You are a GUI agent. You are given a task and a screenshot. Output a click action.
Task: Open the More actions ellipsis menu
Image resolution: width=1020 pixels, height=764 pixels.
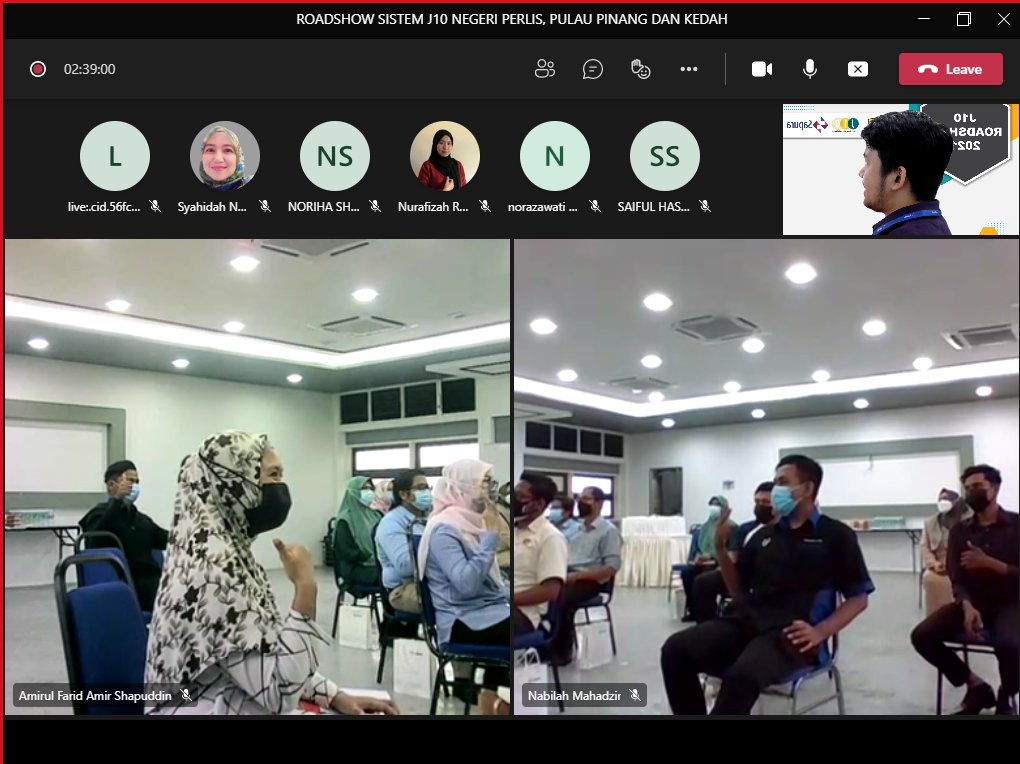tap(688, 68)
